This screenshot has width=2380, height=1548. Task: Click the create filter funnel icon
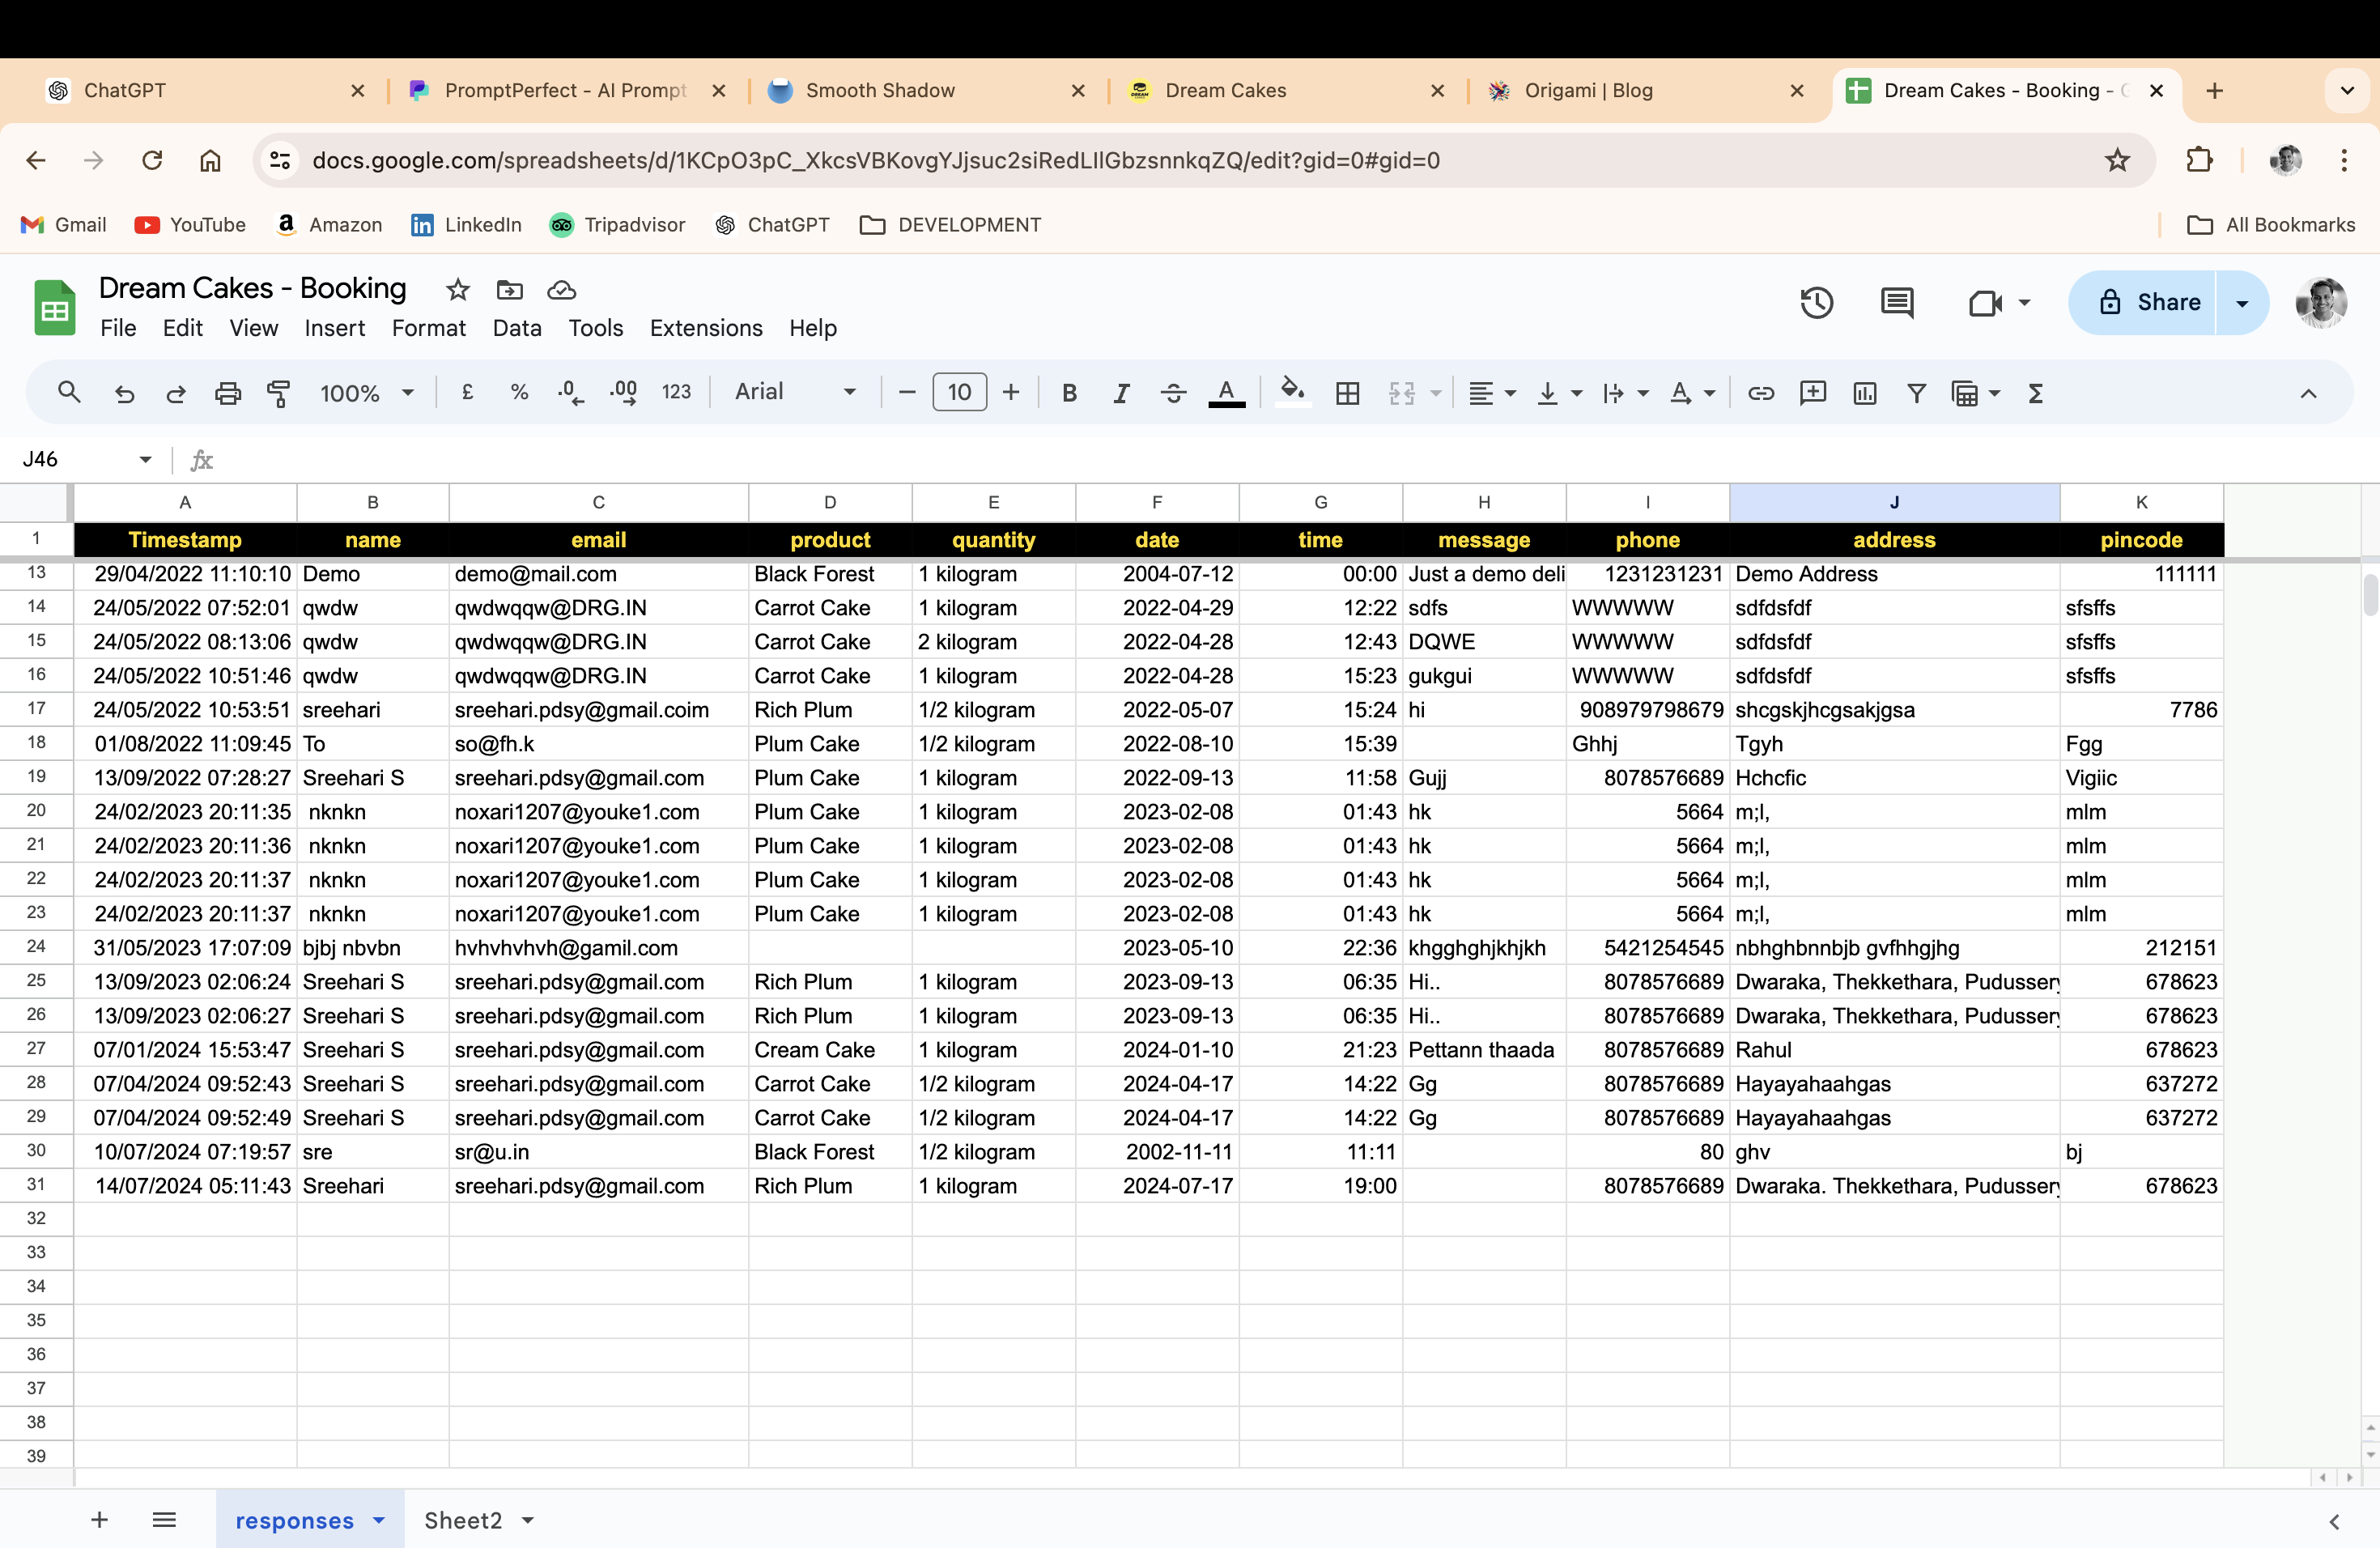[1916, 393]
